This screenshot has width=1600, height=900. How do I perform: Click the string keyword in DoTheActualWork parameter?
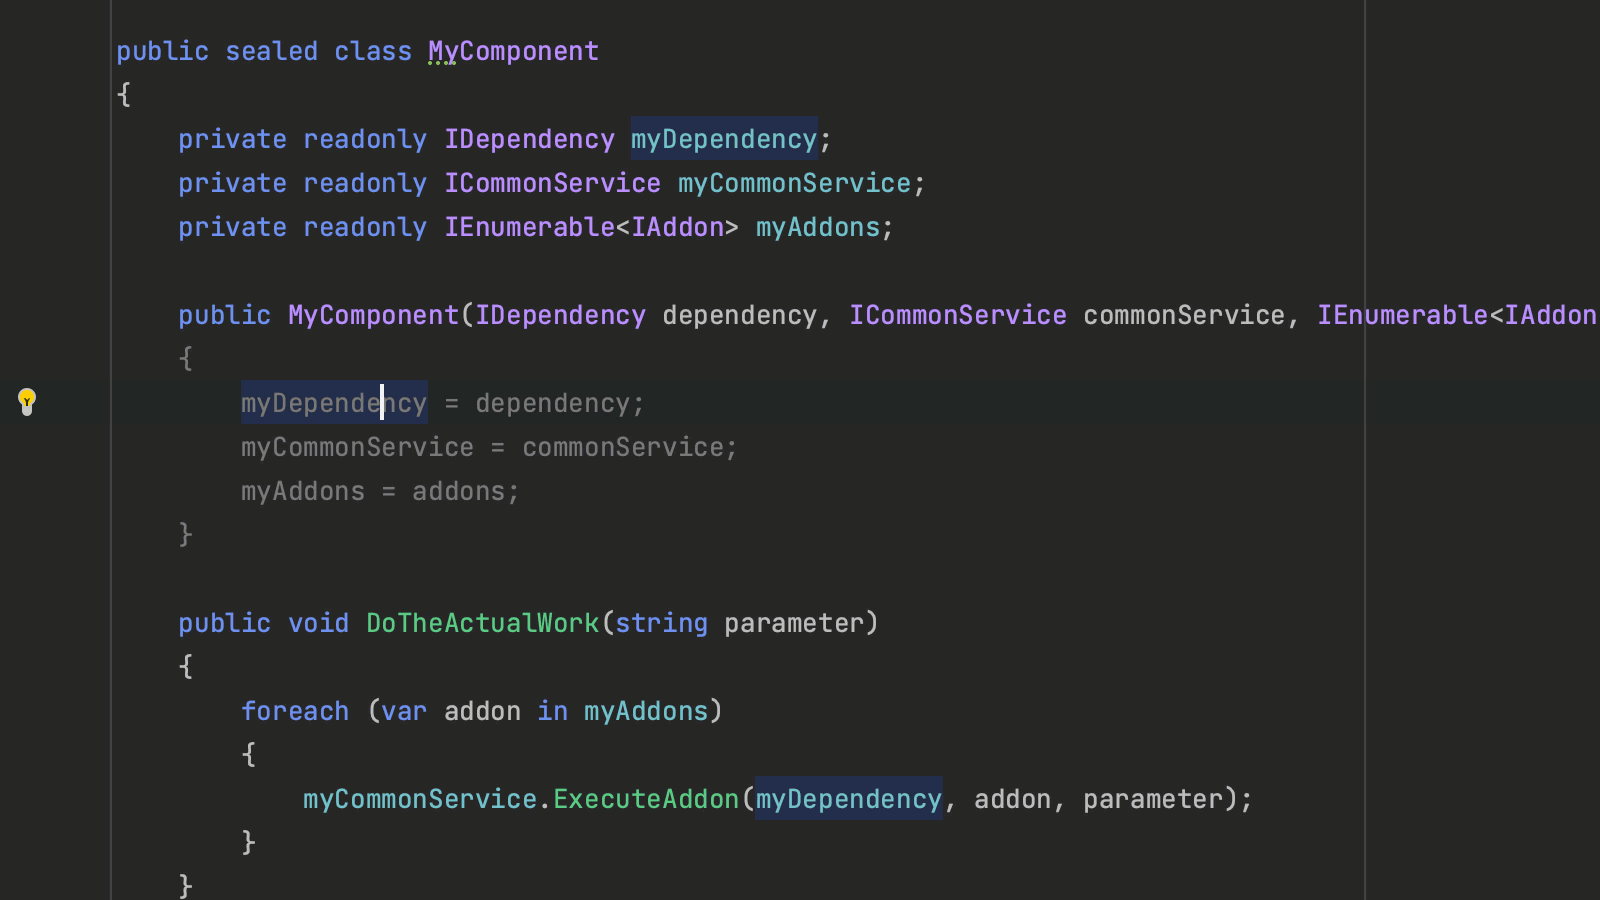click(x=661, y=622)
